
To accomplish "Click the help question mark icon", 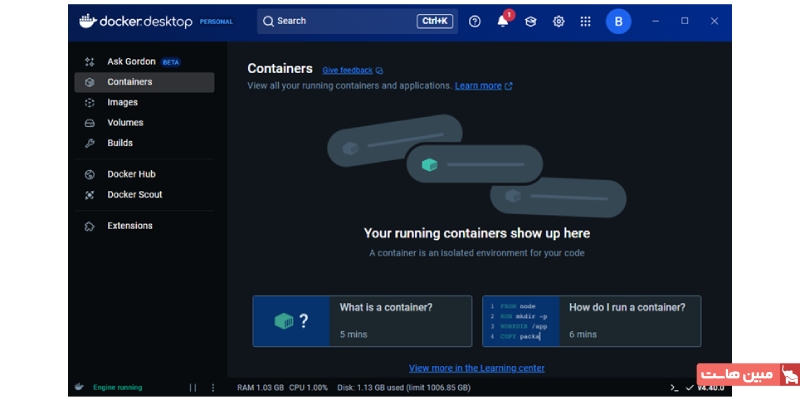I will (x=475, y=21).
